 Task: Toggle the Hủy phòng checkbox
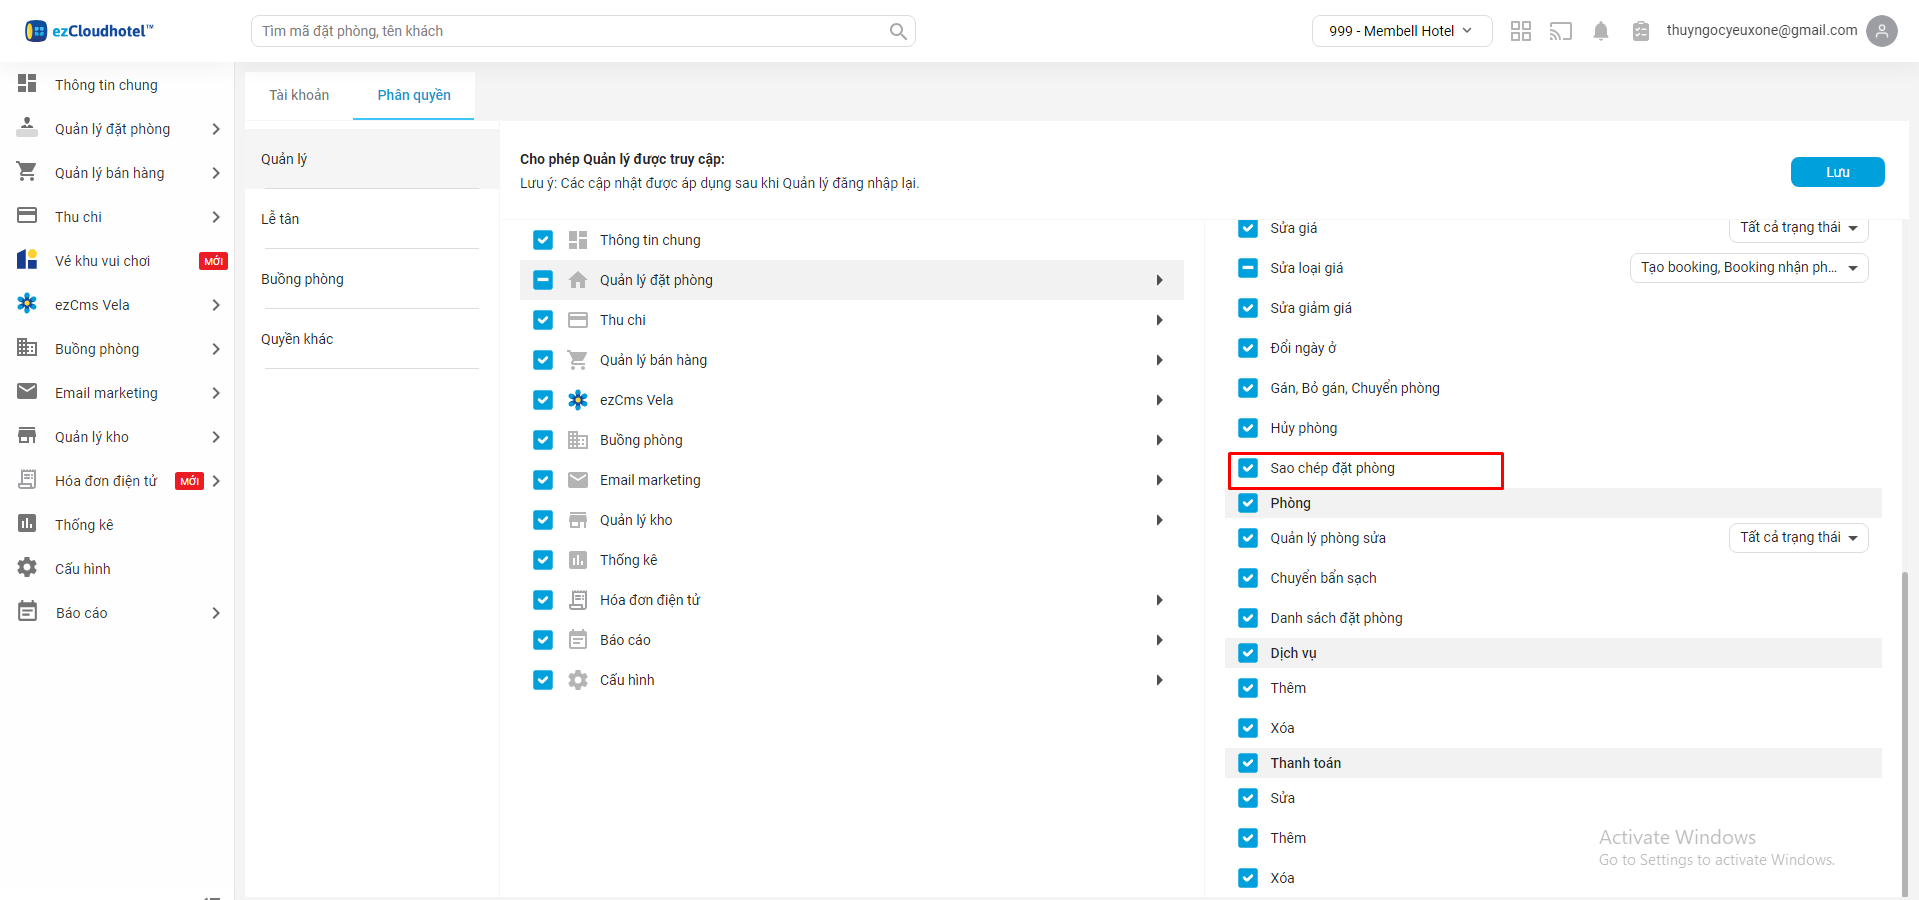click(1247, 428)
